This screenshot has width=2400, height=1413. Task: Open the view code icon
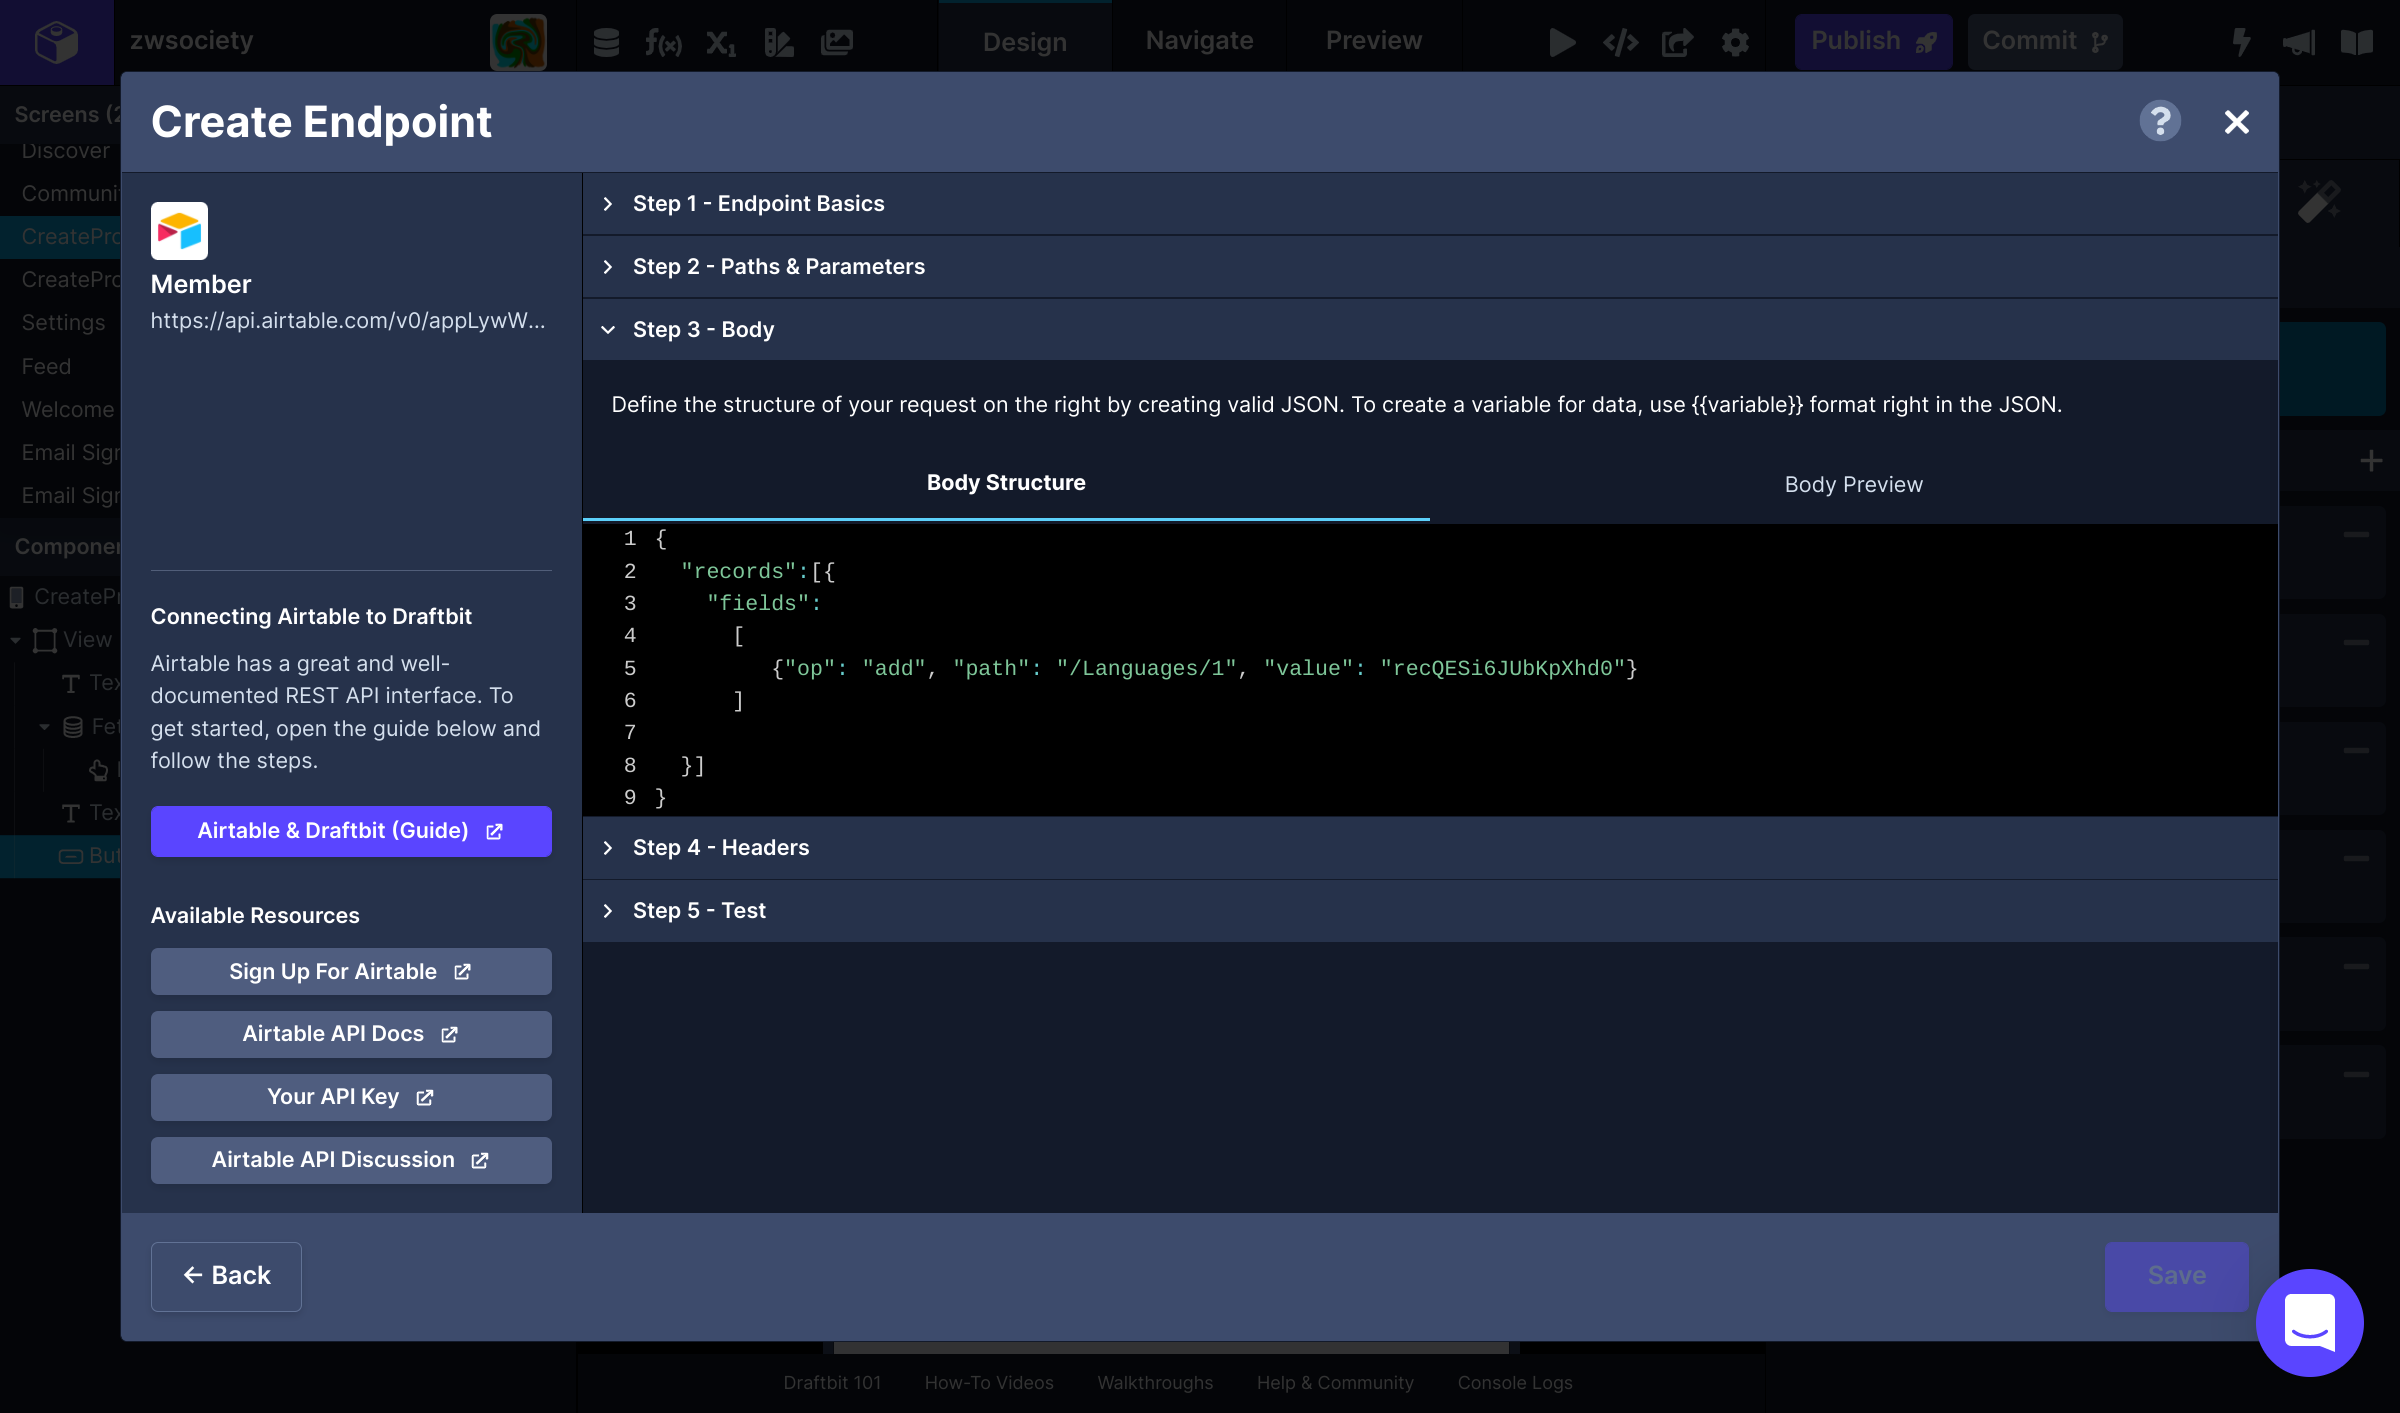1620,42
